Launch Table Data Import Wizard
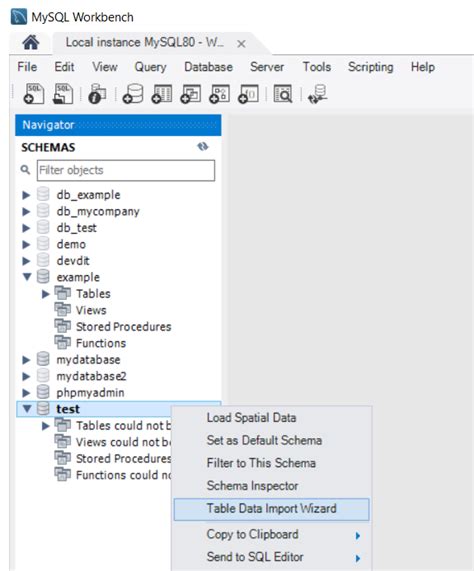 [x=272, y=509]
